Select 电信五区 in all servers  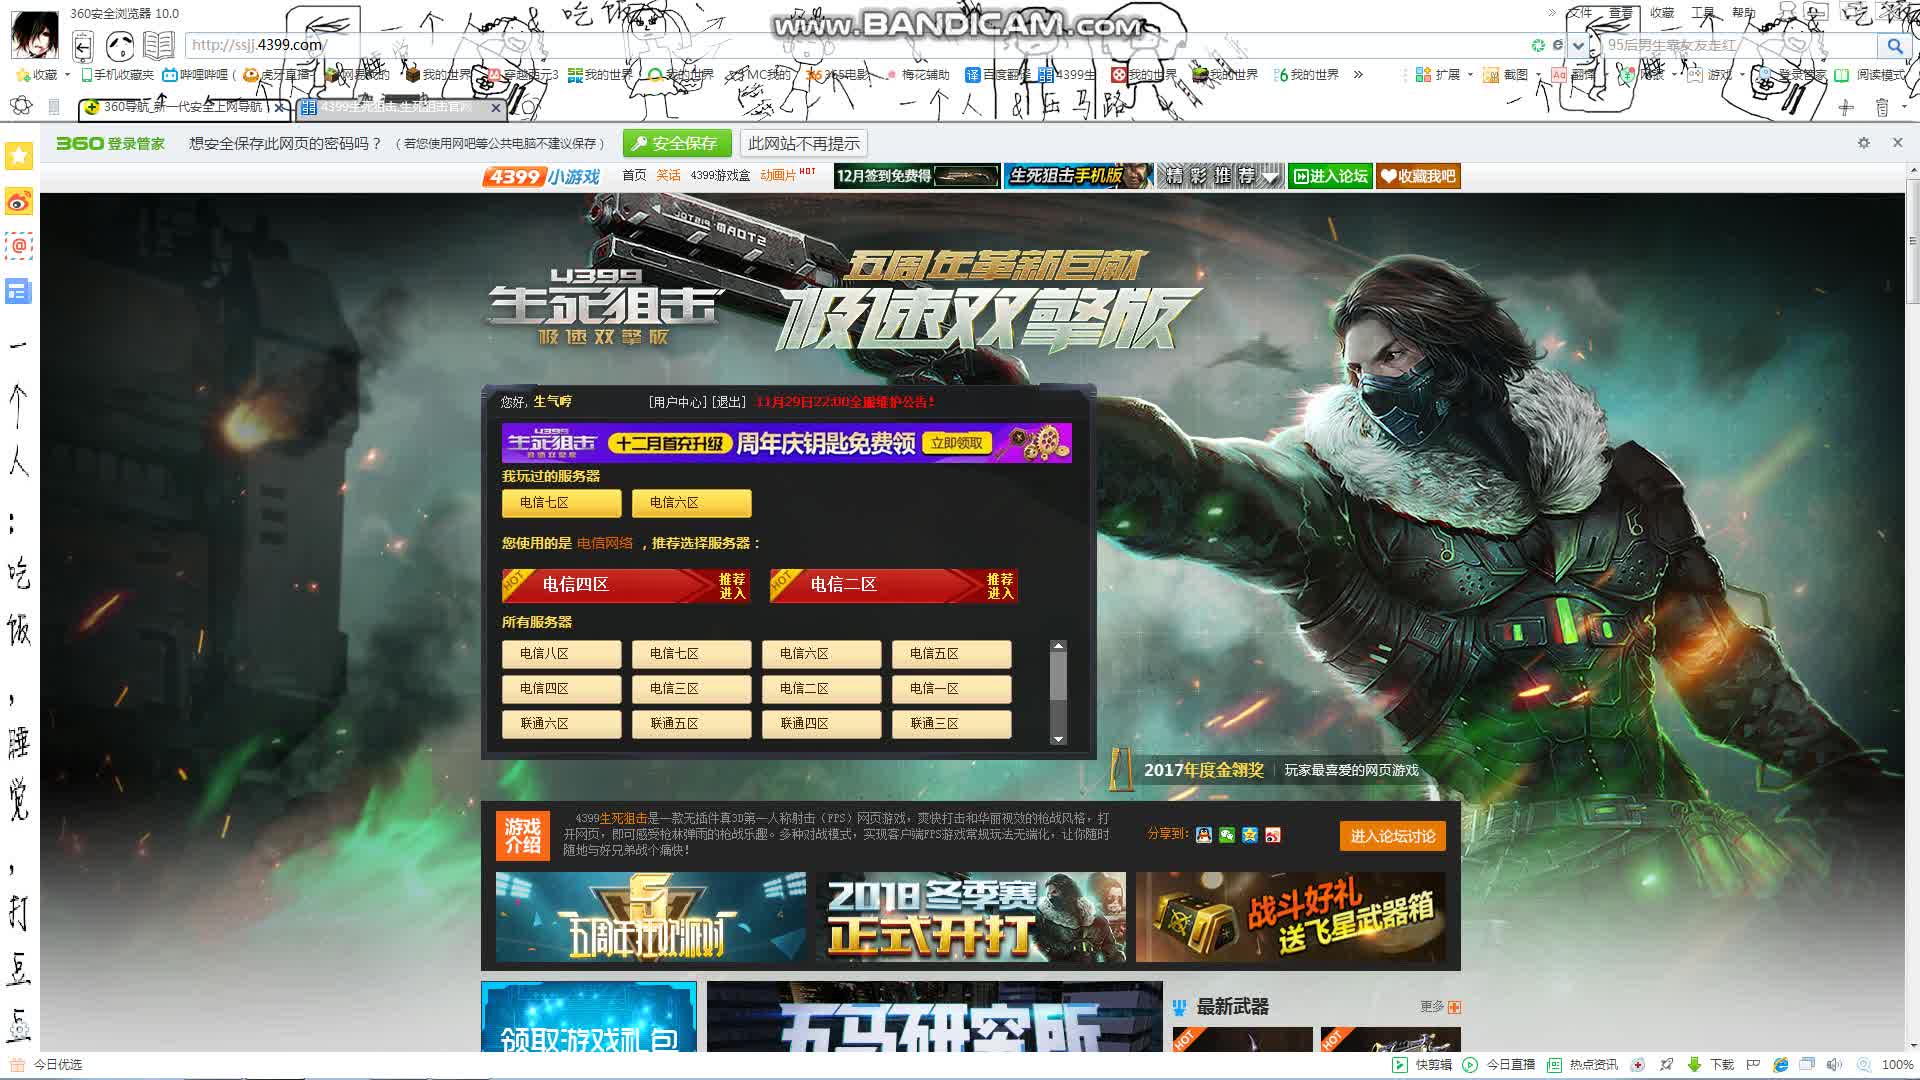tap(951, 654)
